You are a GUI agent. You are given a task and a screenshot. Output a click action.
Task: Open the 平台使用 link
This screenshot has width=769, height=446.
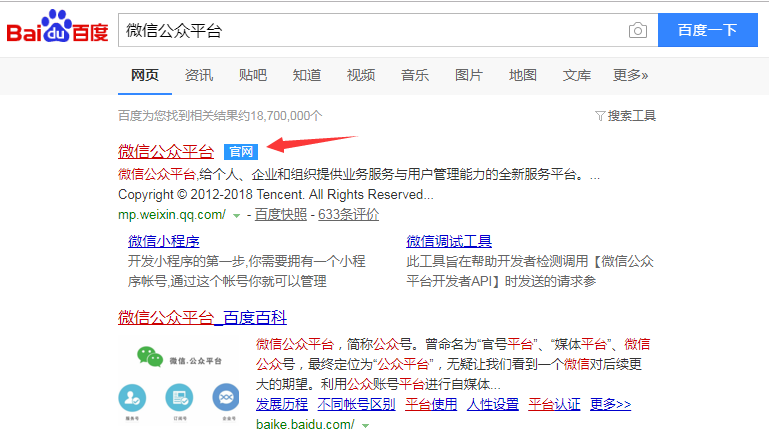click(x=431, y=404)
